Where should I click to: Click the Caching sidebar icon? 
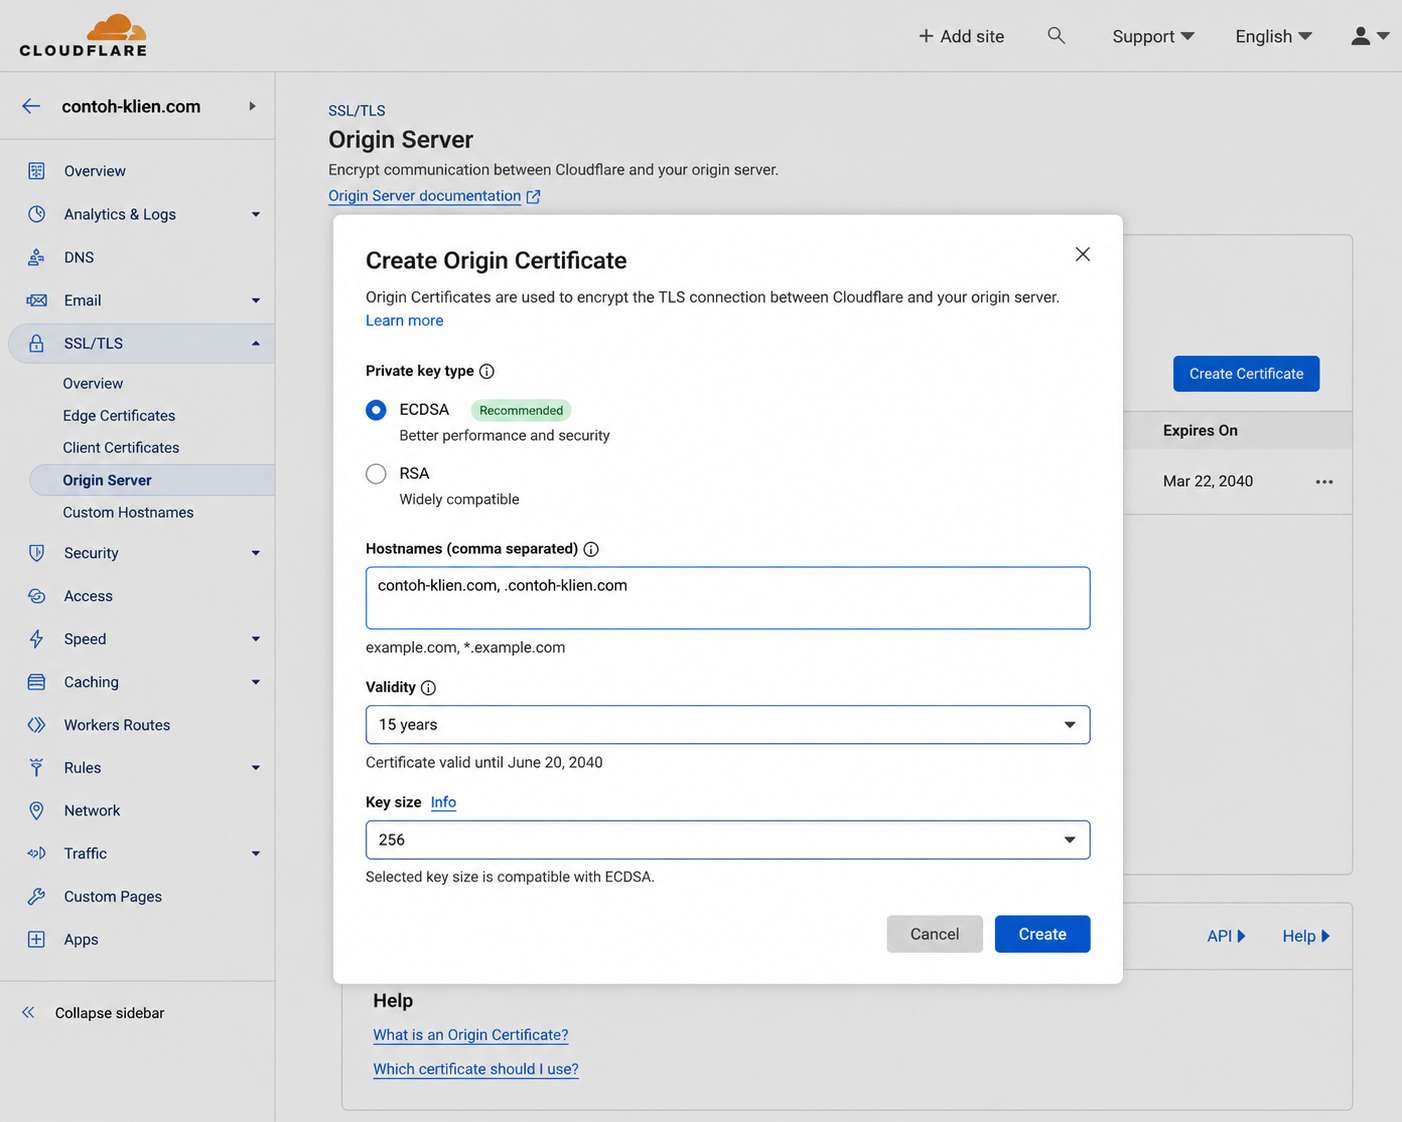click(36, 682)
